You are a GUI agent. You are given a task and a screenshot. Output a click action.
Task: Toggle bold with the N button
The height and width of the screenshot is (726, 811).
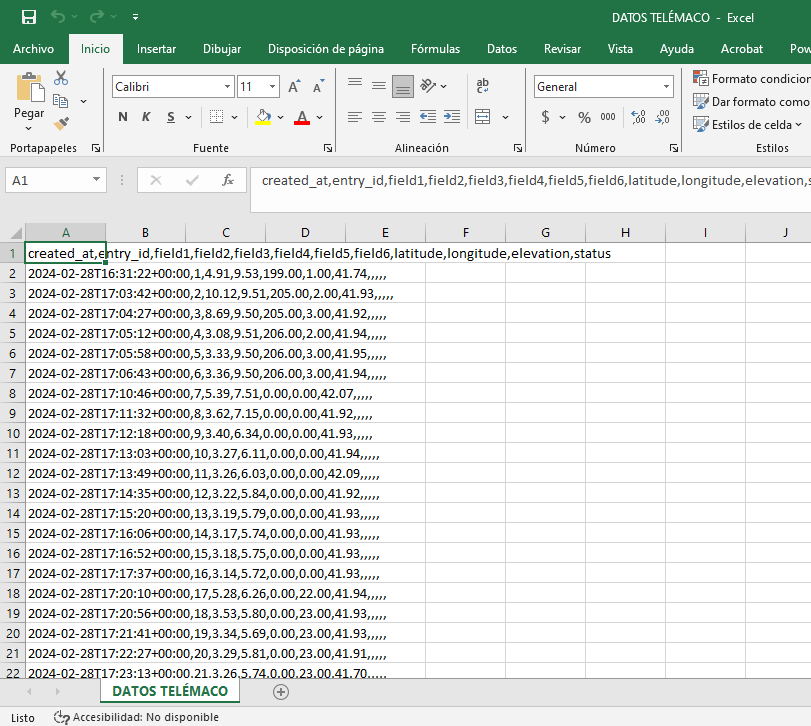point(123,117)
